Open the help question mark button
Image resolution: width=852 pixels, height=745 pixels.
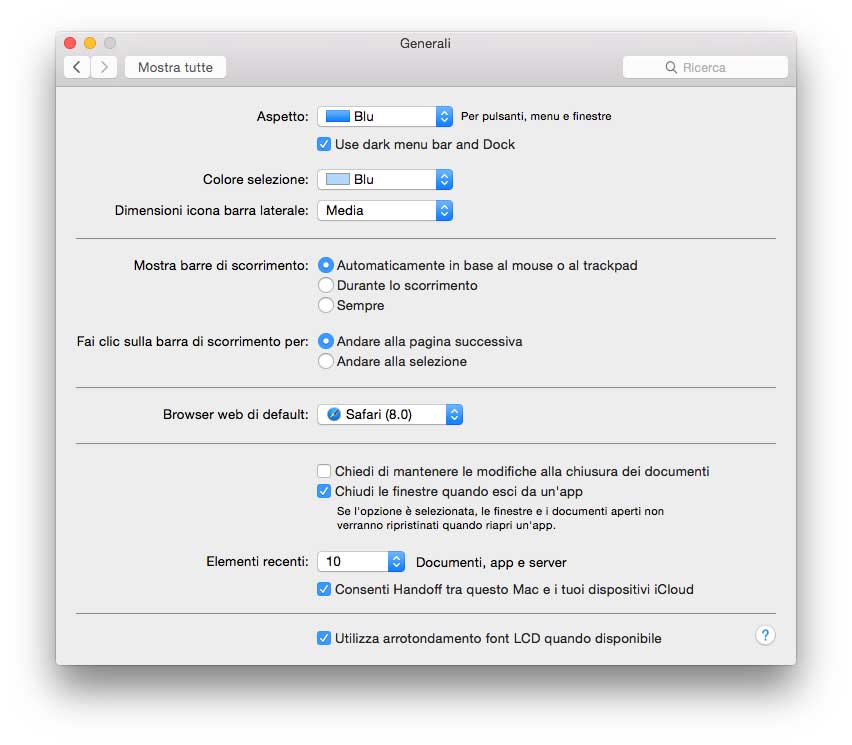(x=765, y=635)
